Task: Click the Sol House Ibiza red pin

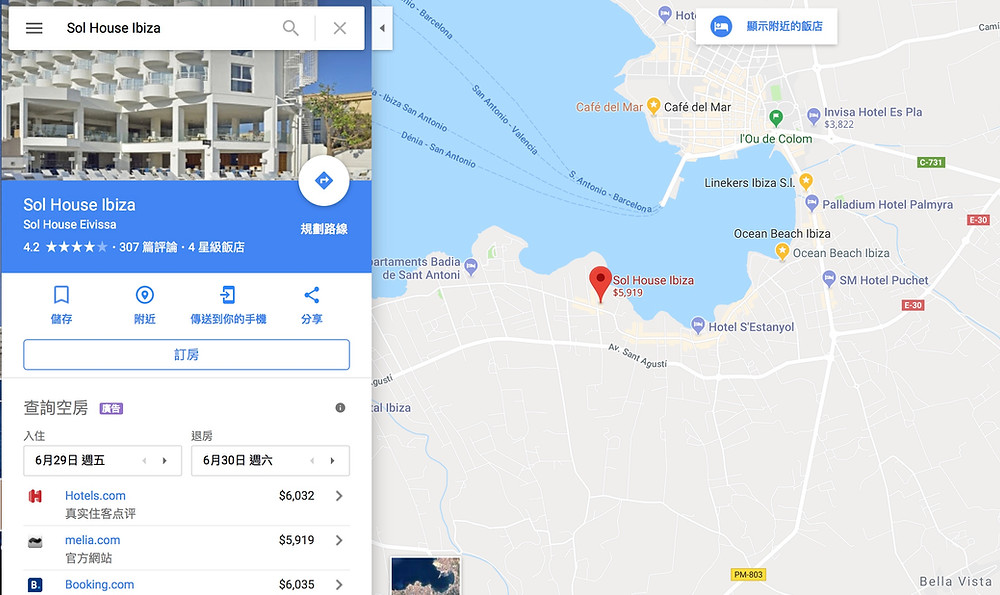Action: click(x=600, y=284)
